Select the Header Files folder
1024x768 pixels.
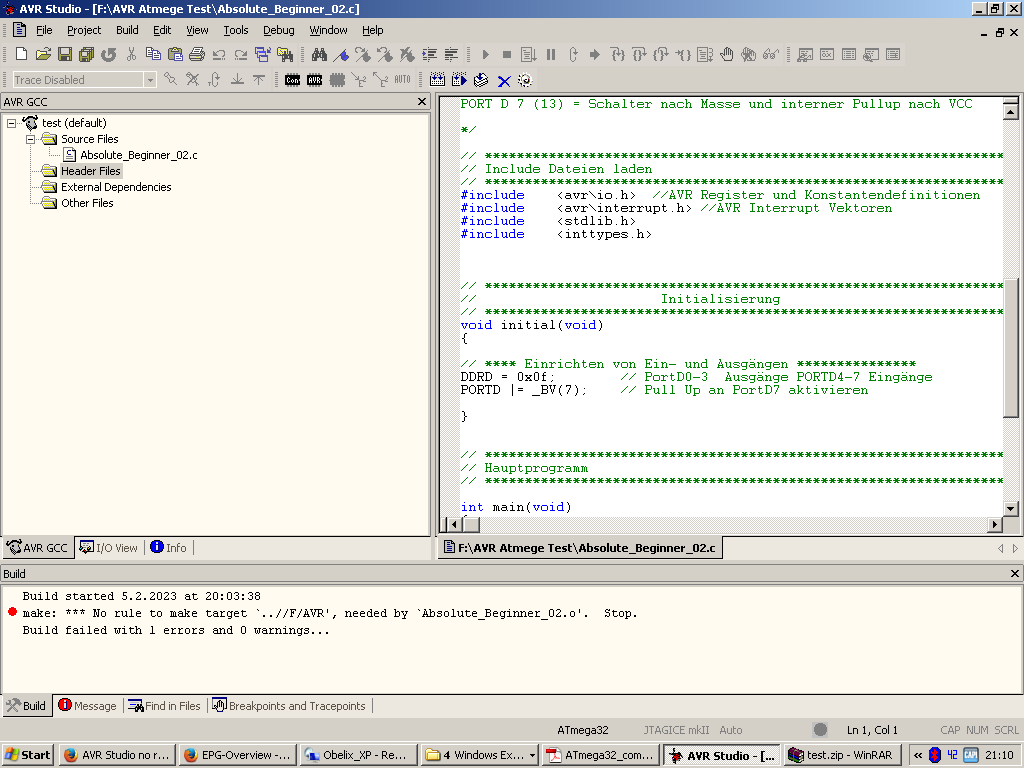[91, 171]
